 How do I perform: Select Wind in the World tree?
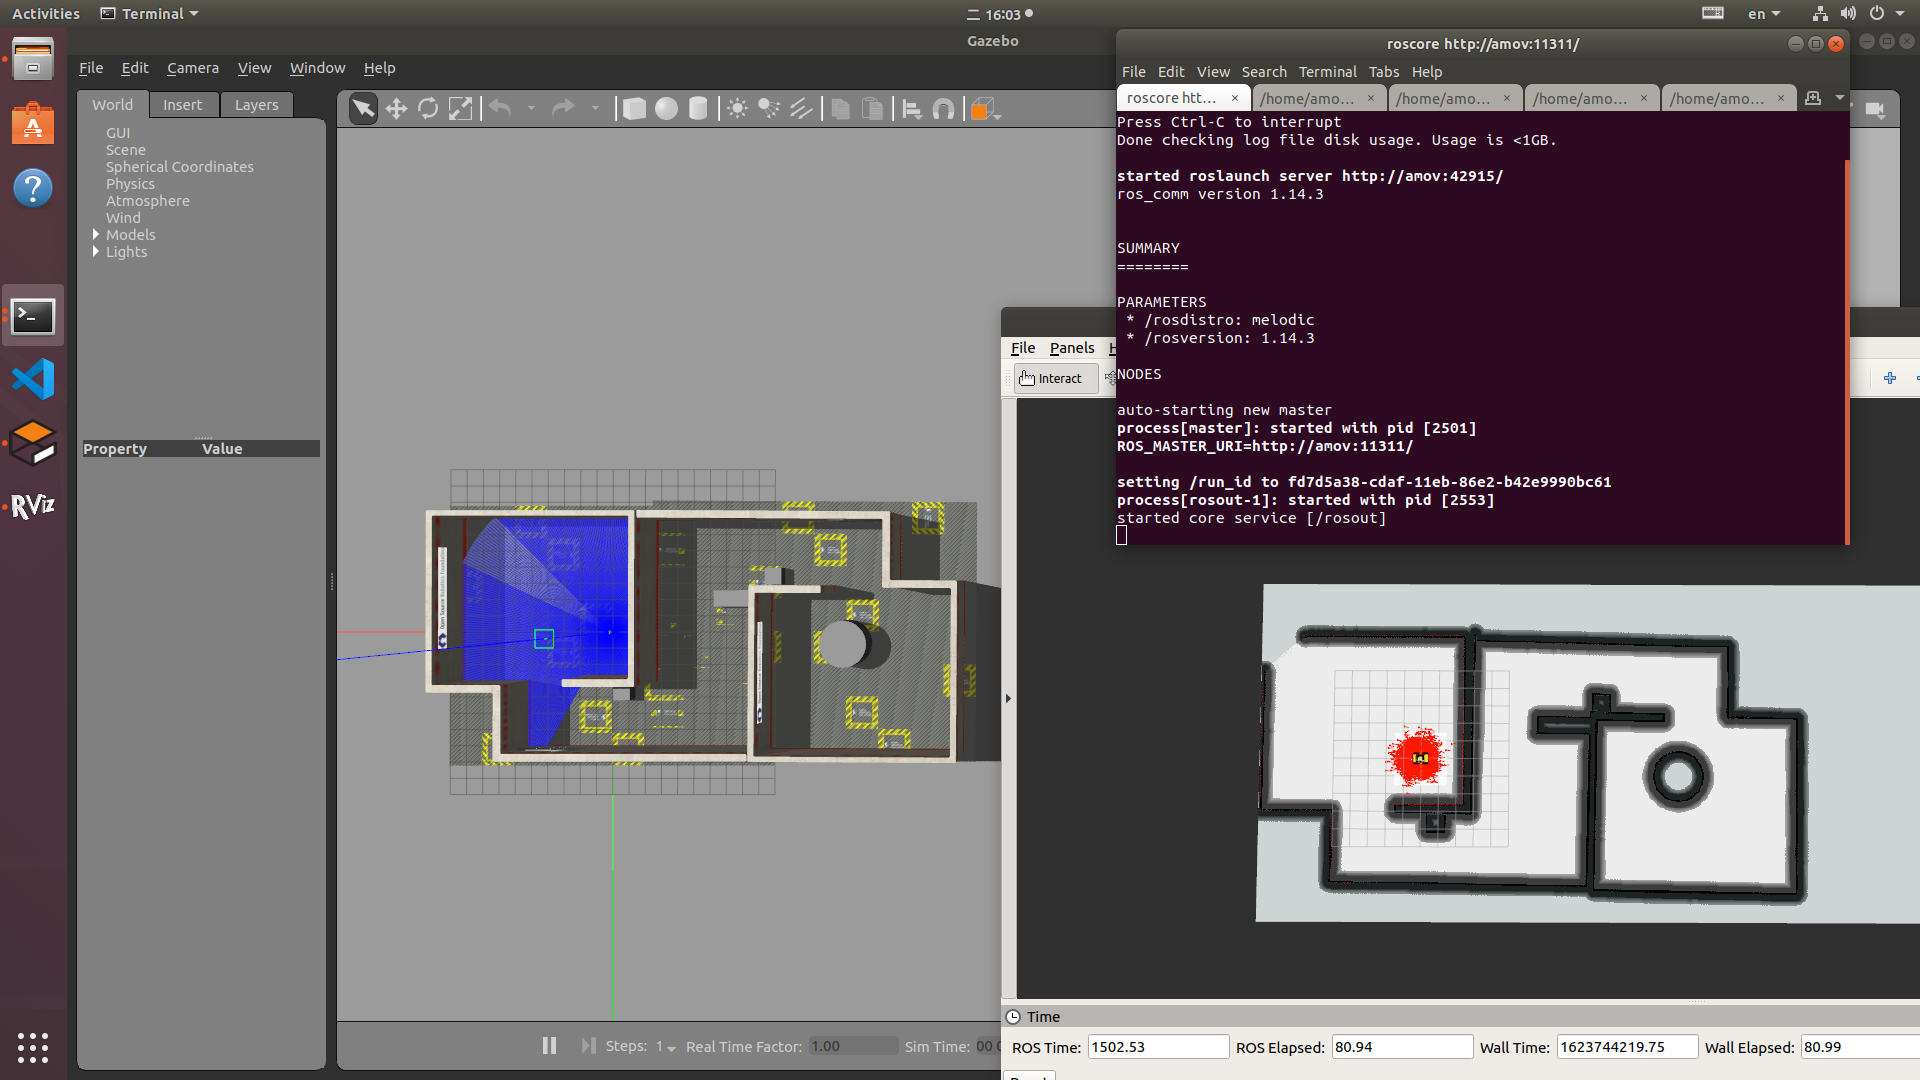tap(123, 218)
